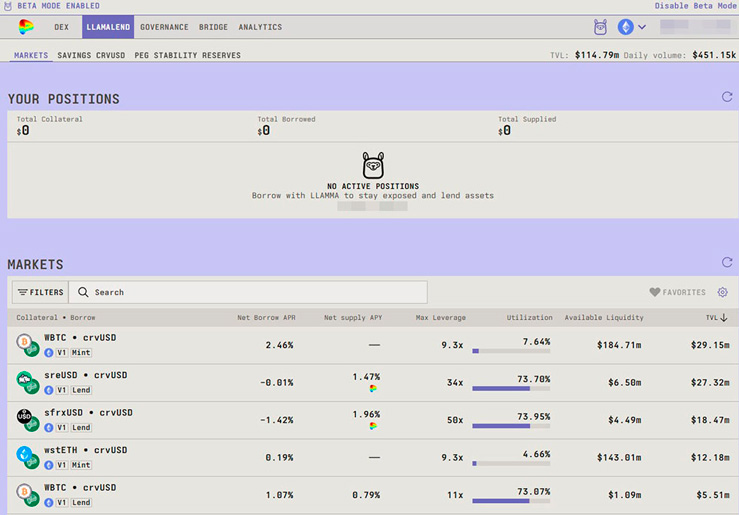Click the -1.42% borrow APR value
Viewport: 739px width, 515px height.
pyautogui.click(x=277, y=420)
